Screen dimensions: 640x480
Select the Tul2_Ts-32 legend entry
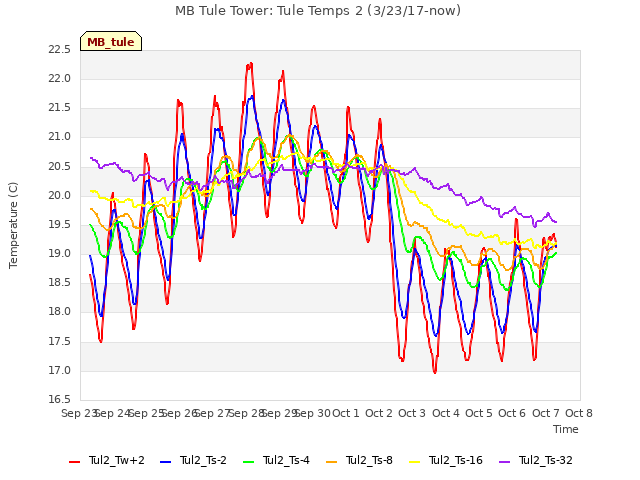click(x=536, y=460)
